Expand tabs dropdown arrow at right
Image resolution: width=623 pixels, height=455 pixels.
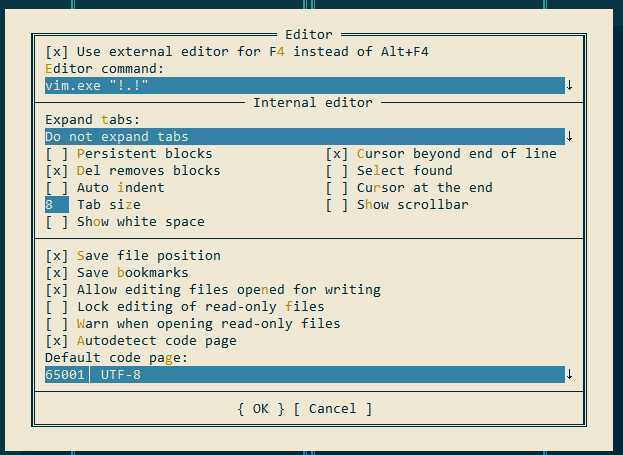coord(569,136)
